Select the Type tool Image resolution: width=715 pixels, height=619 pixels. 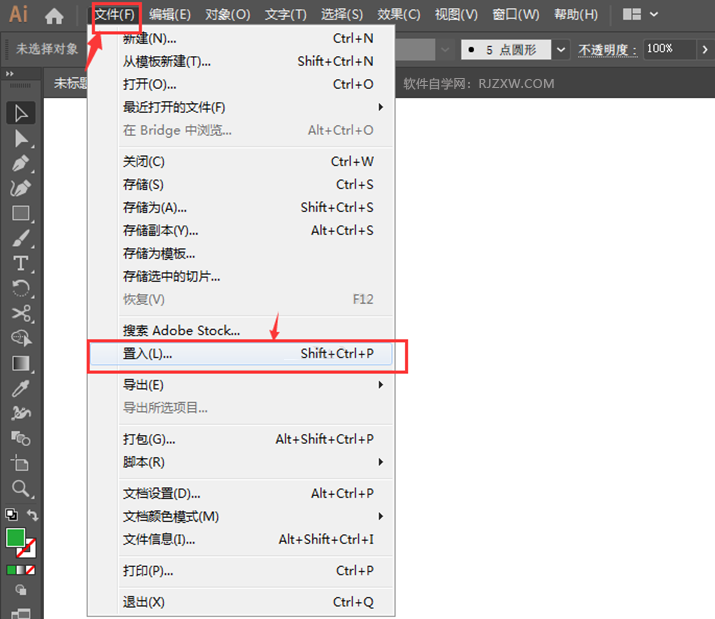21,263
